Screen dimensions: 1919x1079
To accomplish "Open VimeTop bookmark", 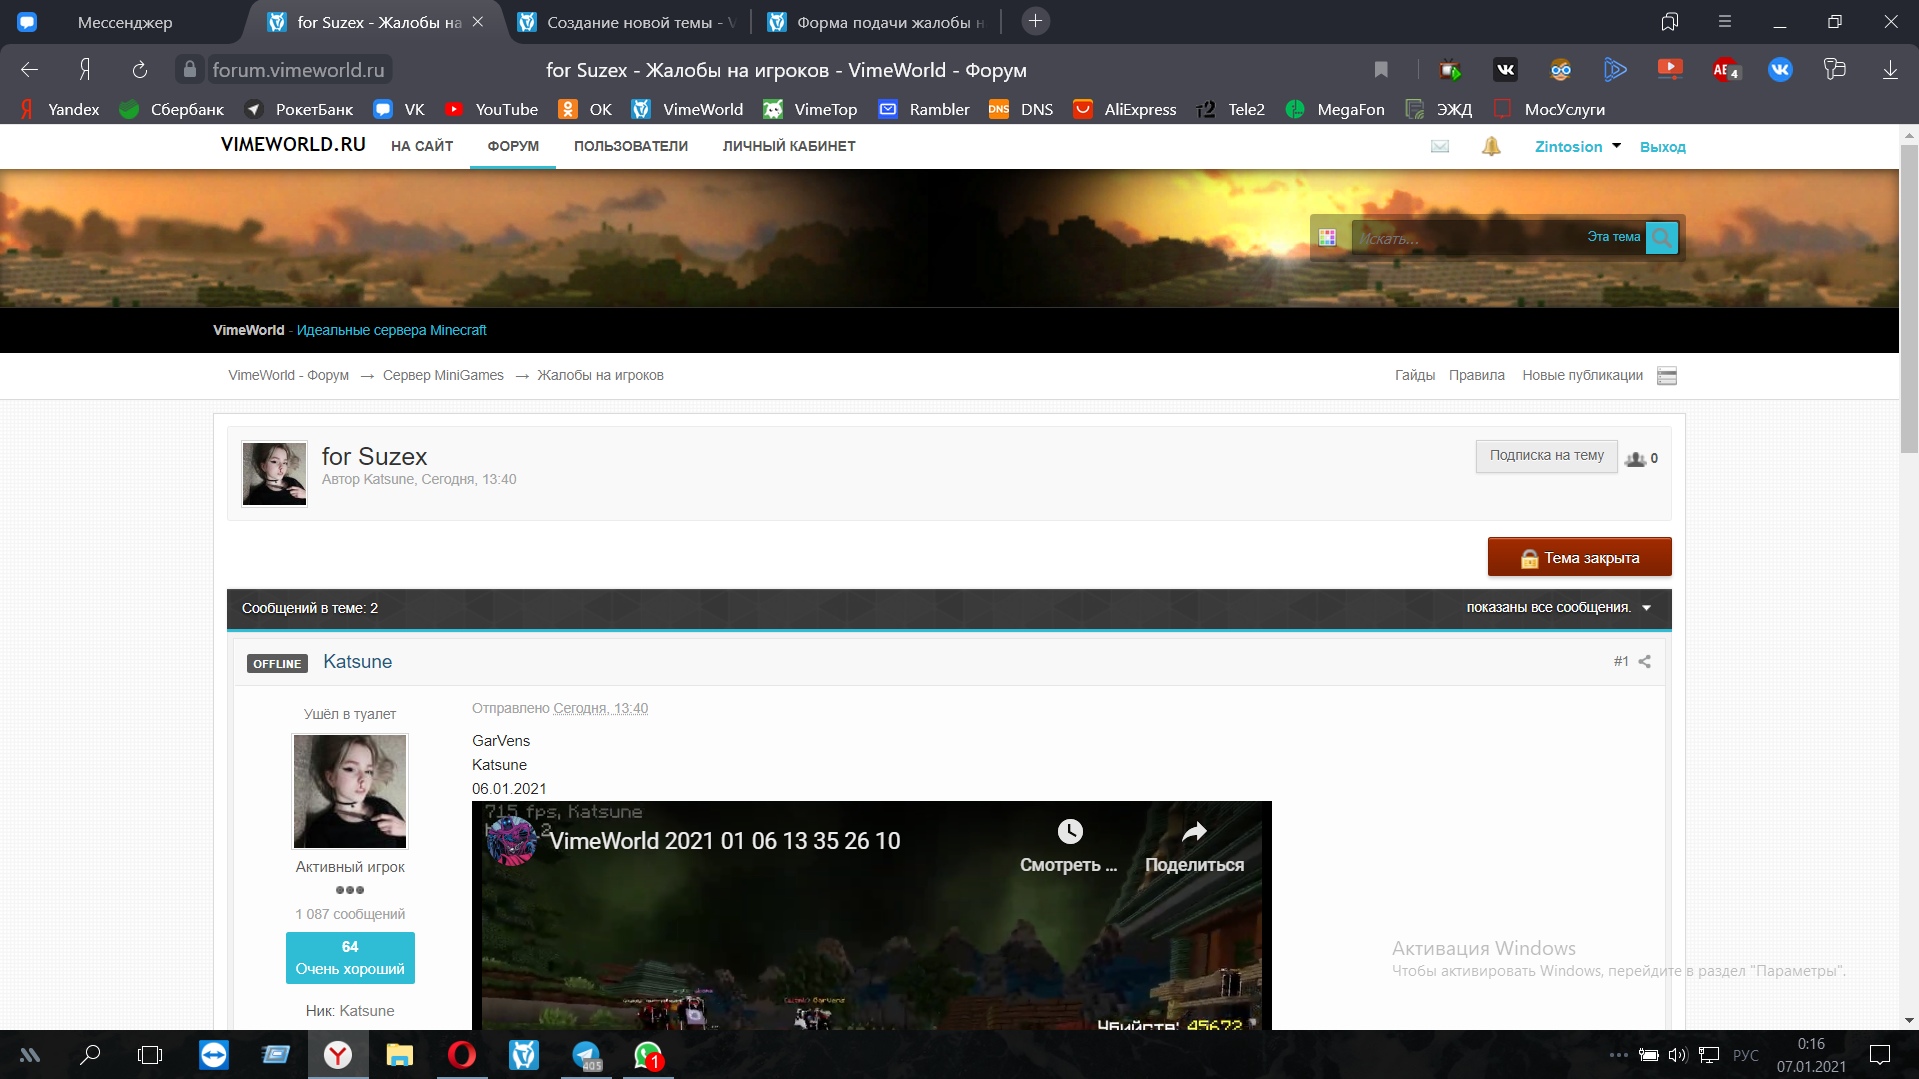I will coord(810,109).
